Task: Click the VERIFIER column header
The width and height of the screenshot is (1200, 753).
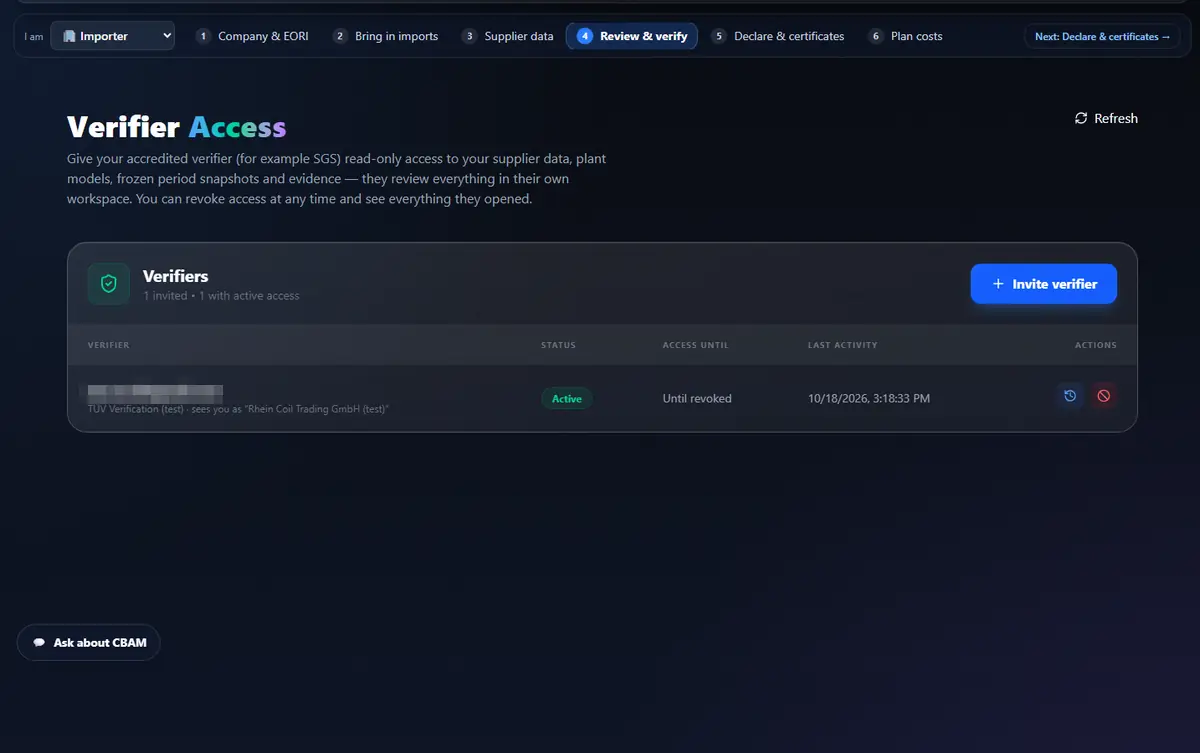Action: (108, 345)
